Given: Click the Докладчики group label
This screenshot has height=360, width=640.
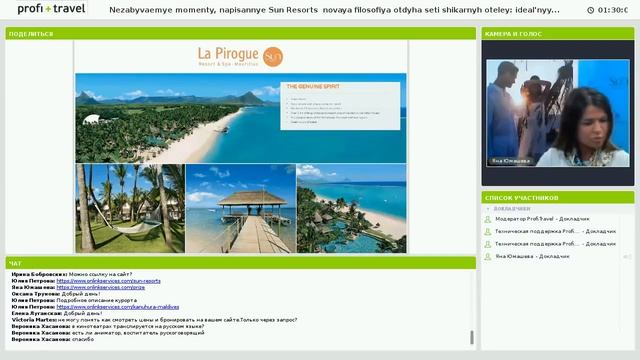Looking at the screenshot, I should (x=512, y=209).
